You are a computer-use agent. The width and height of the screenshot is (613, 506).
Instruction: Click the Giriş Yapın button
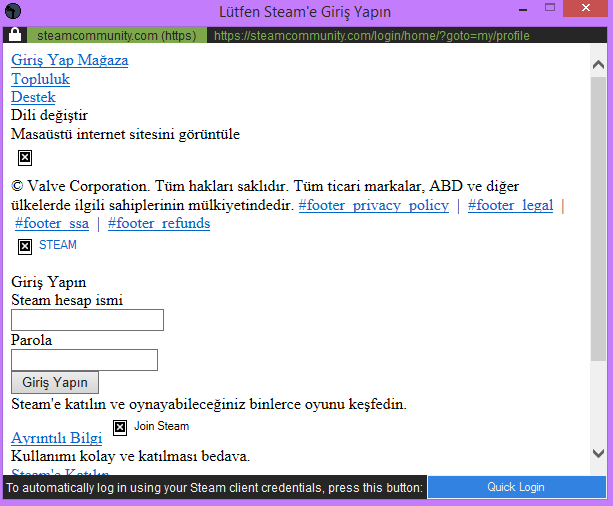(55, 382)
